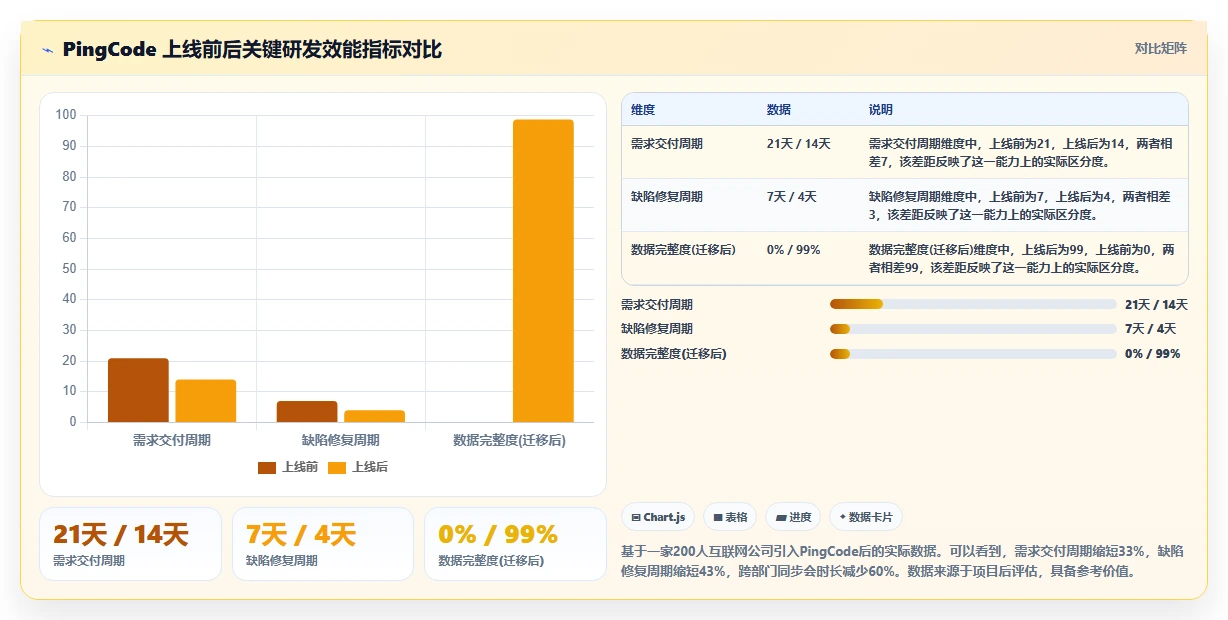
Task: Click the 50 y-axis value
Action: point(69,268)
